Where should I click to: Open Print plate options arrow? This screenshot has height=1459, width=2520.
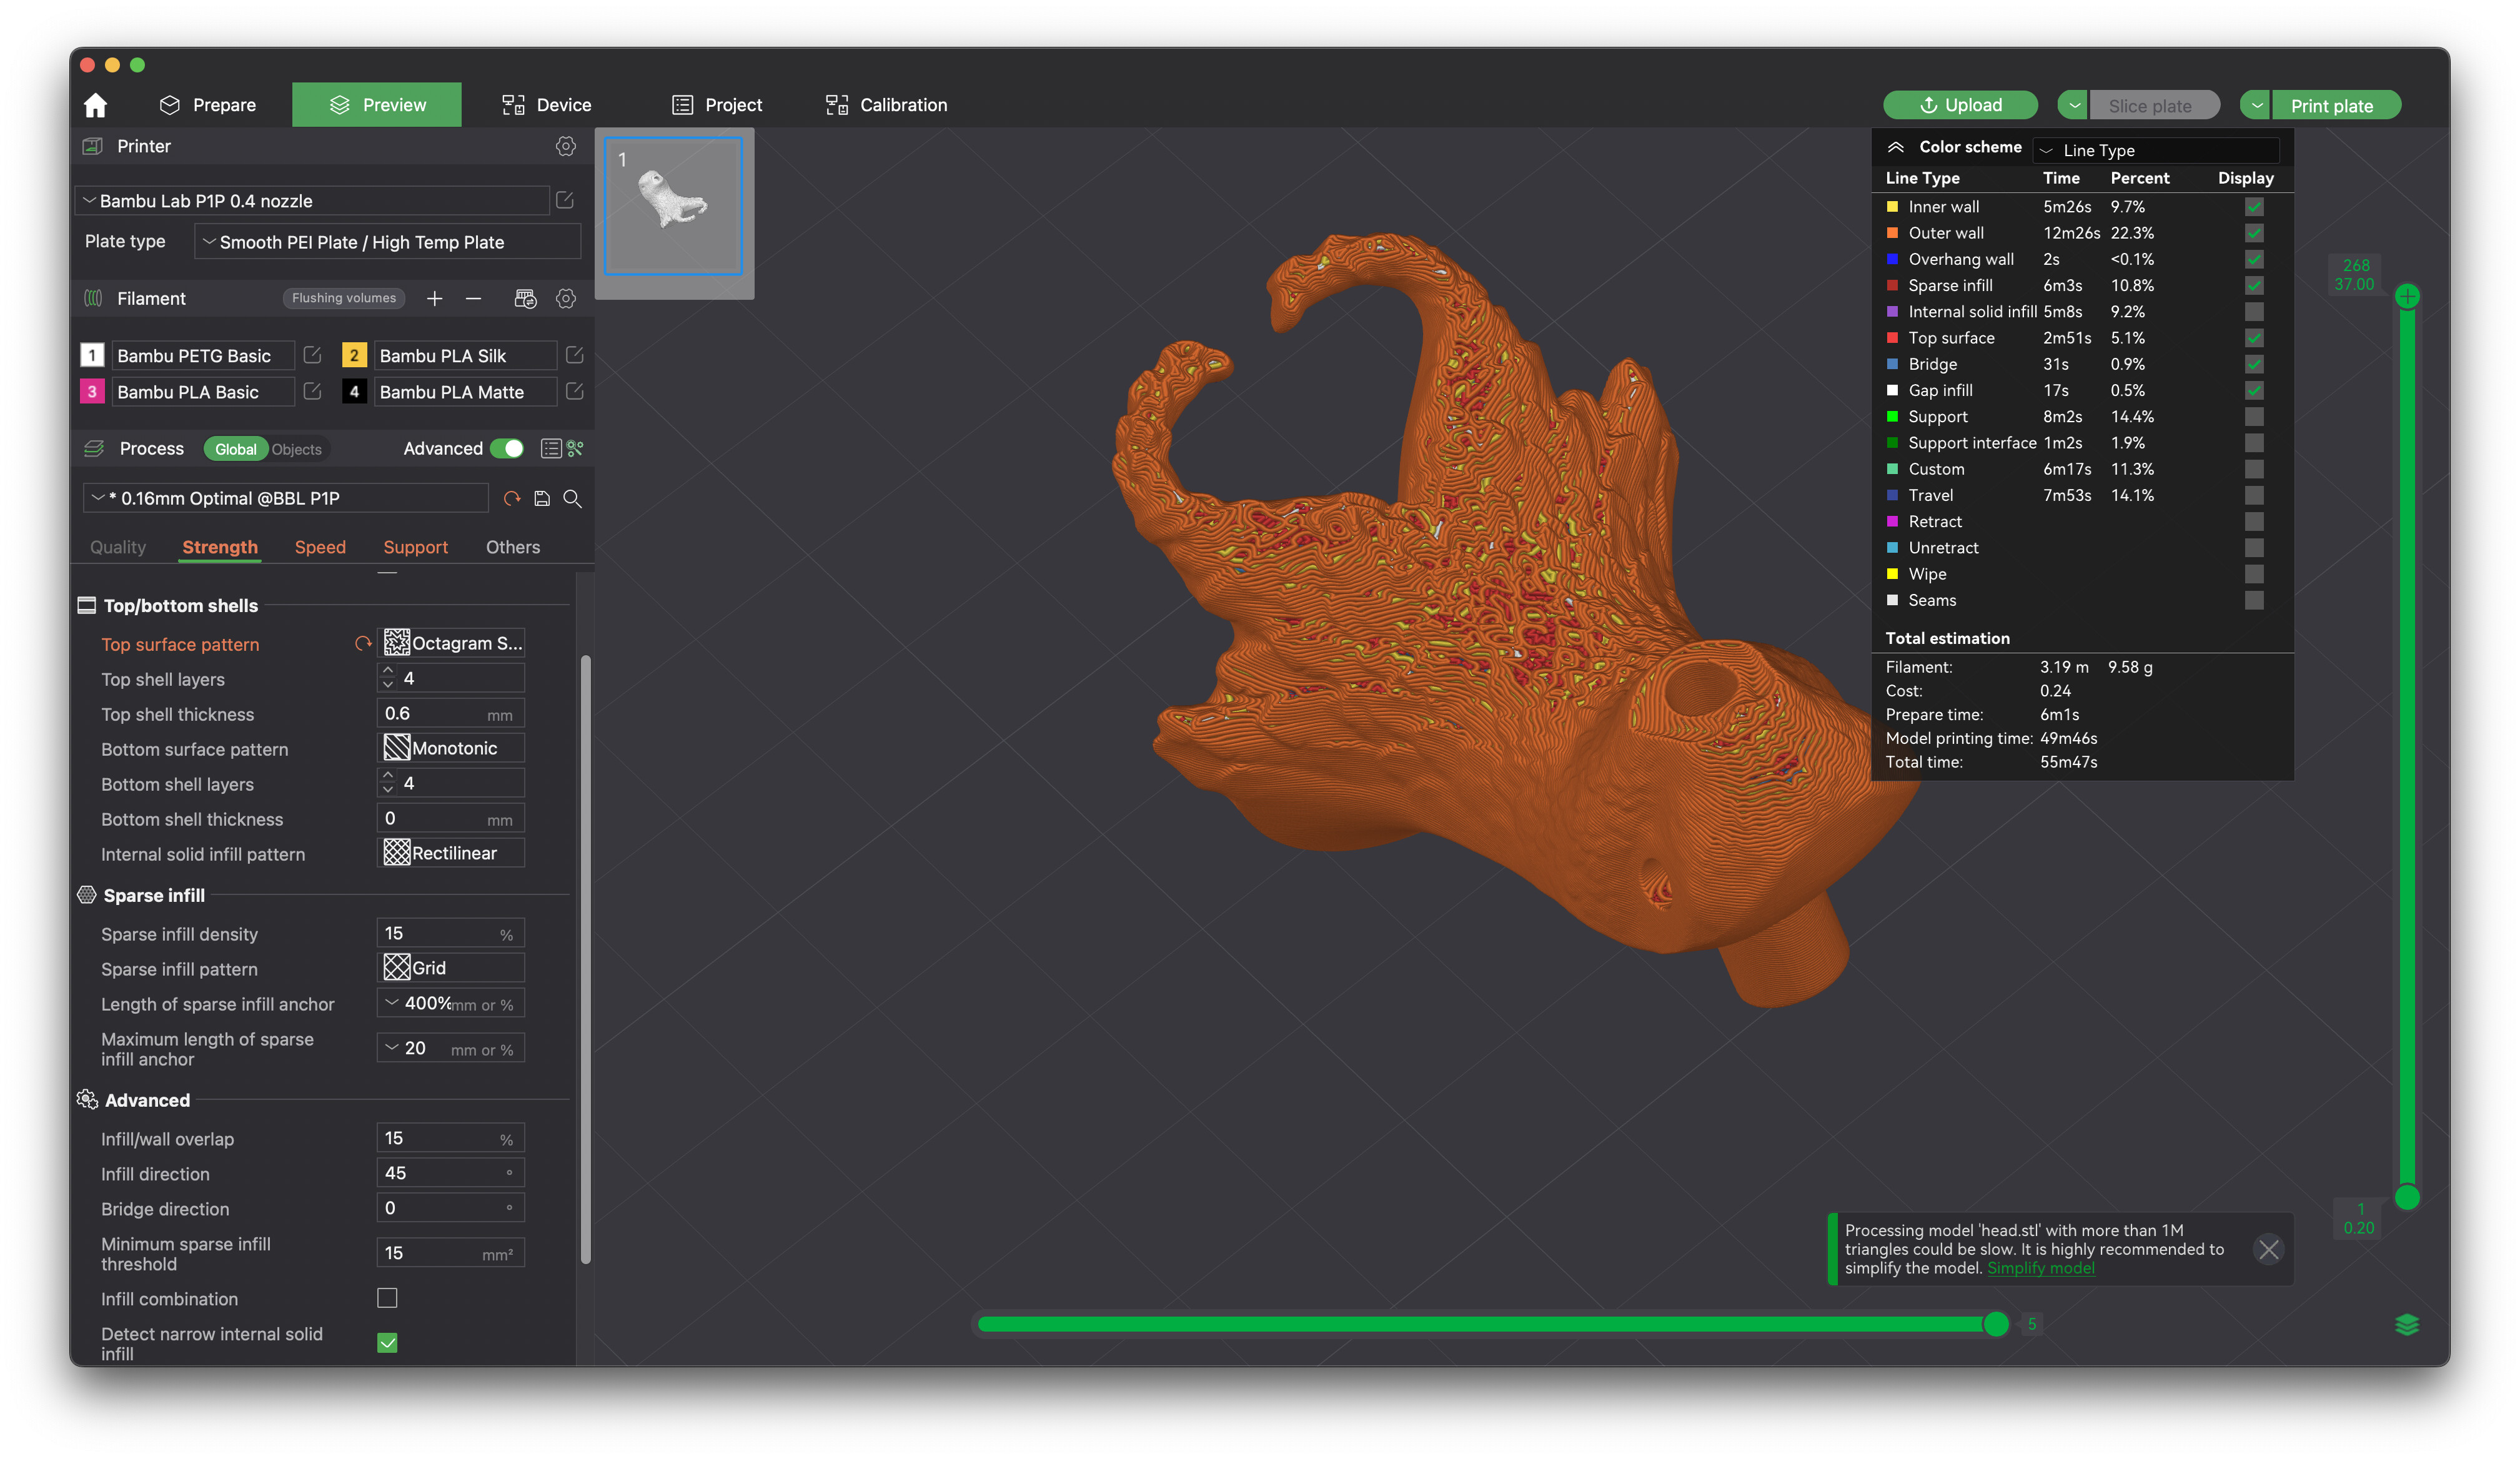pyautogui.click(x=2256, y=105)
